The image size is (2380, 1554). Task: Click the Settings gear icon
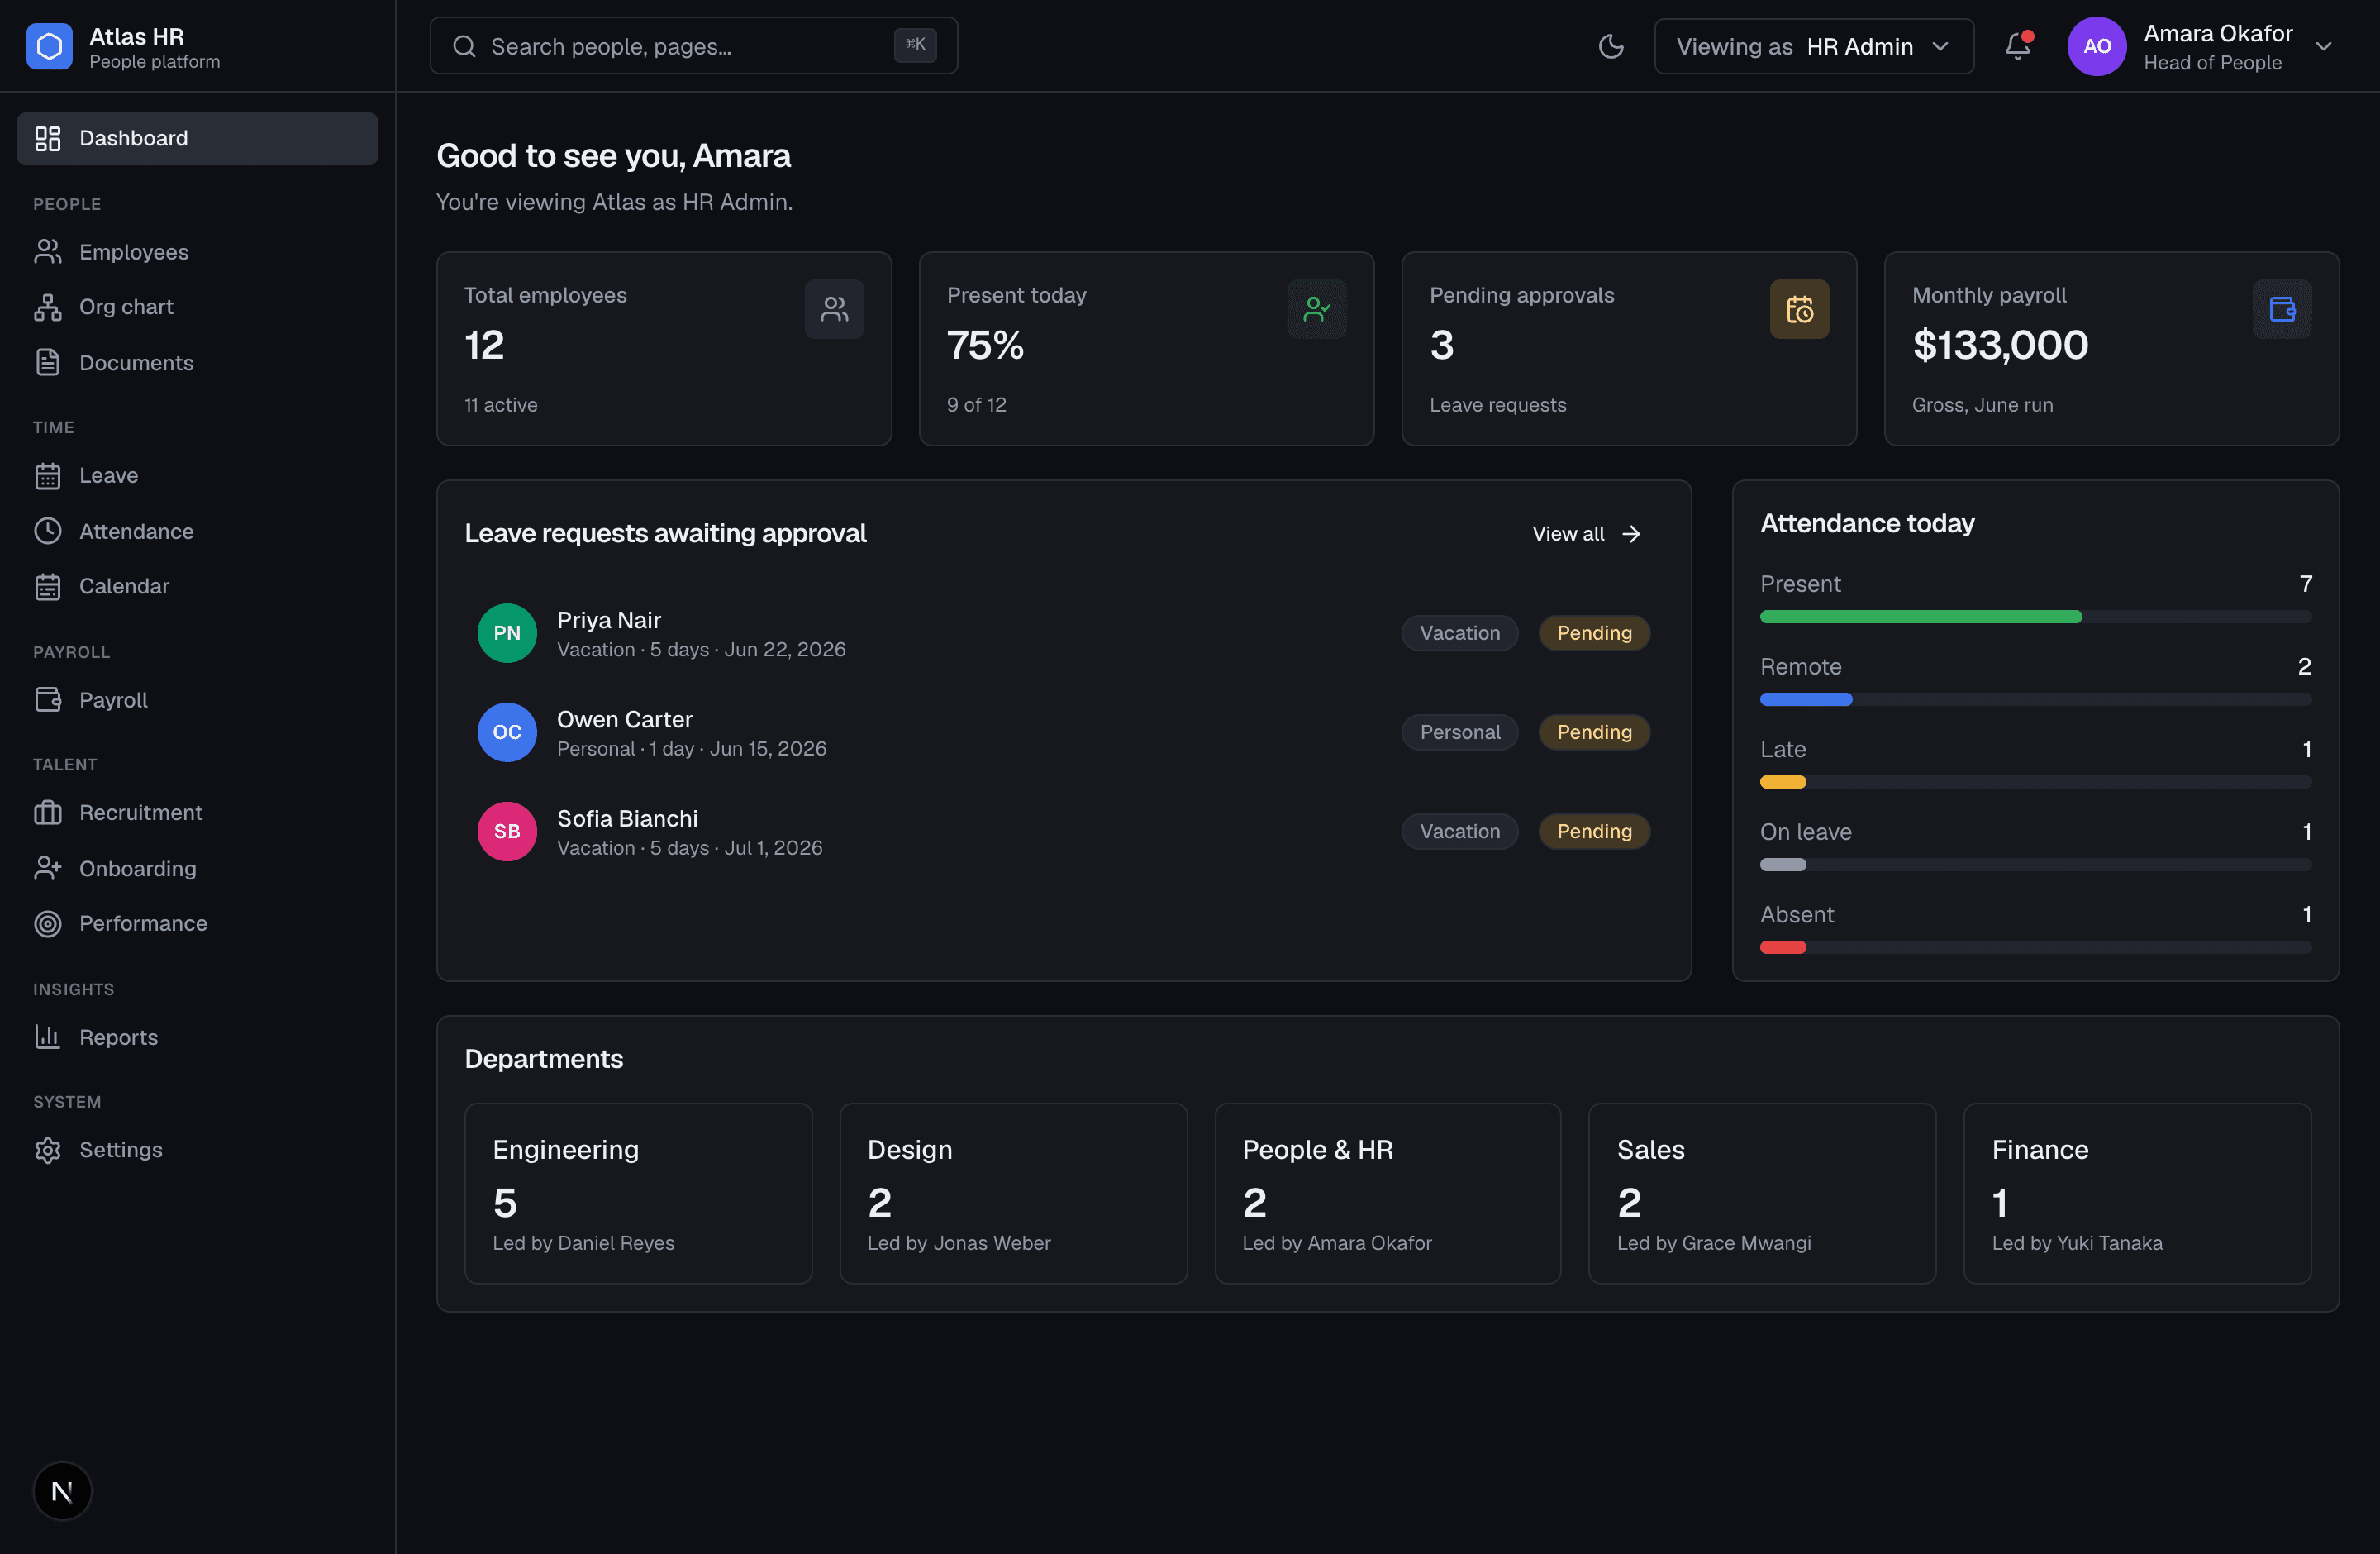[x=48, y=1150]
